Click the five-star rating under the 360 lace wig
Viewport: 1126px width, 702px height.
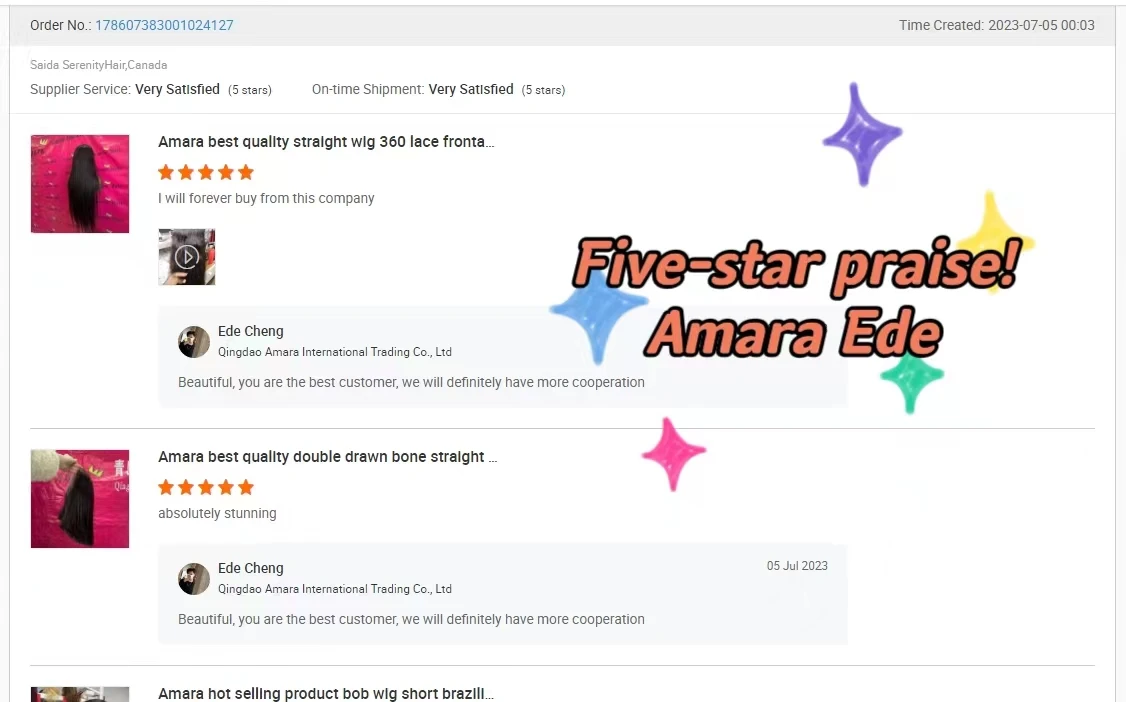coord(206,172)
